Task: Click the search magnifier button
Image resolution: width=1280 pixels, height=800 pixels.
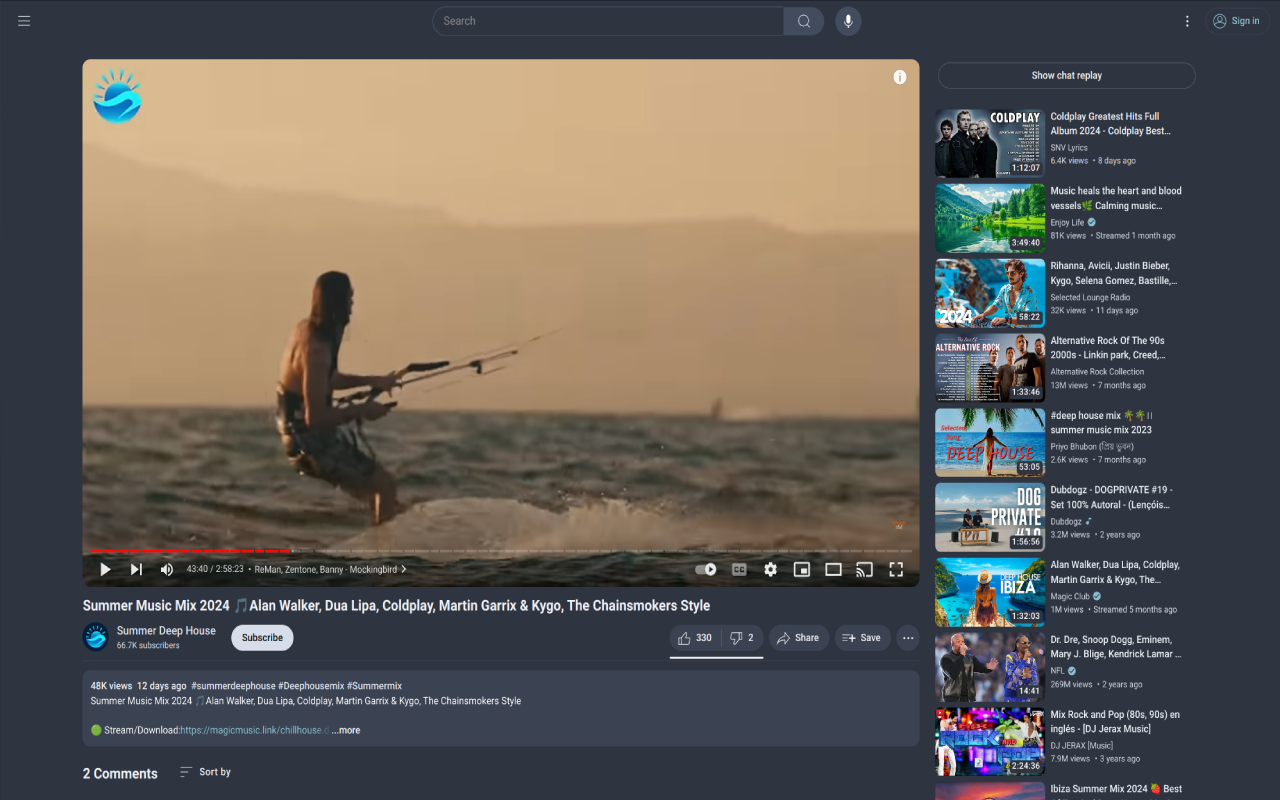Action: point(804,21)
